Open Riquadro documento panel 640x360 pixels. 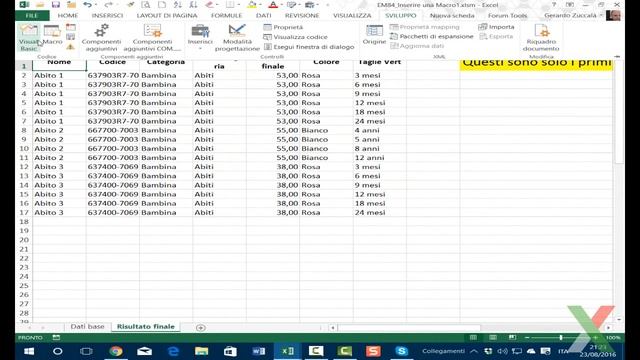[x=541, y=38]
